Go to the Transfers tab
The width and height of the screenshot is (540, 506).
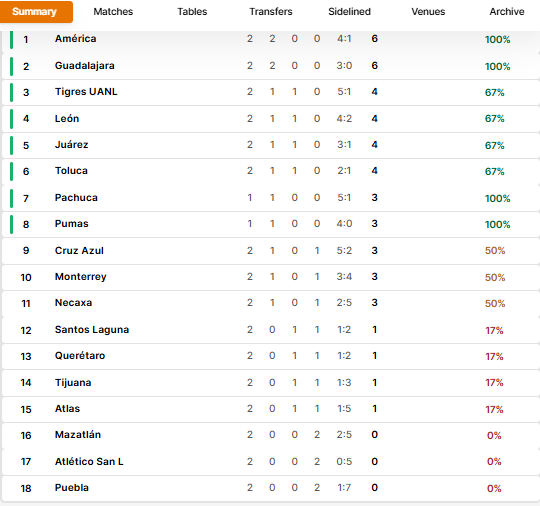271,12
